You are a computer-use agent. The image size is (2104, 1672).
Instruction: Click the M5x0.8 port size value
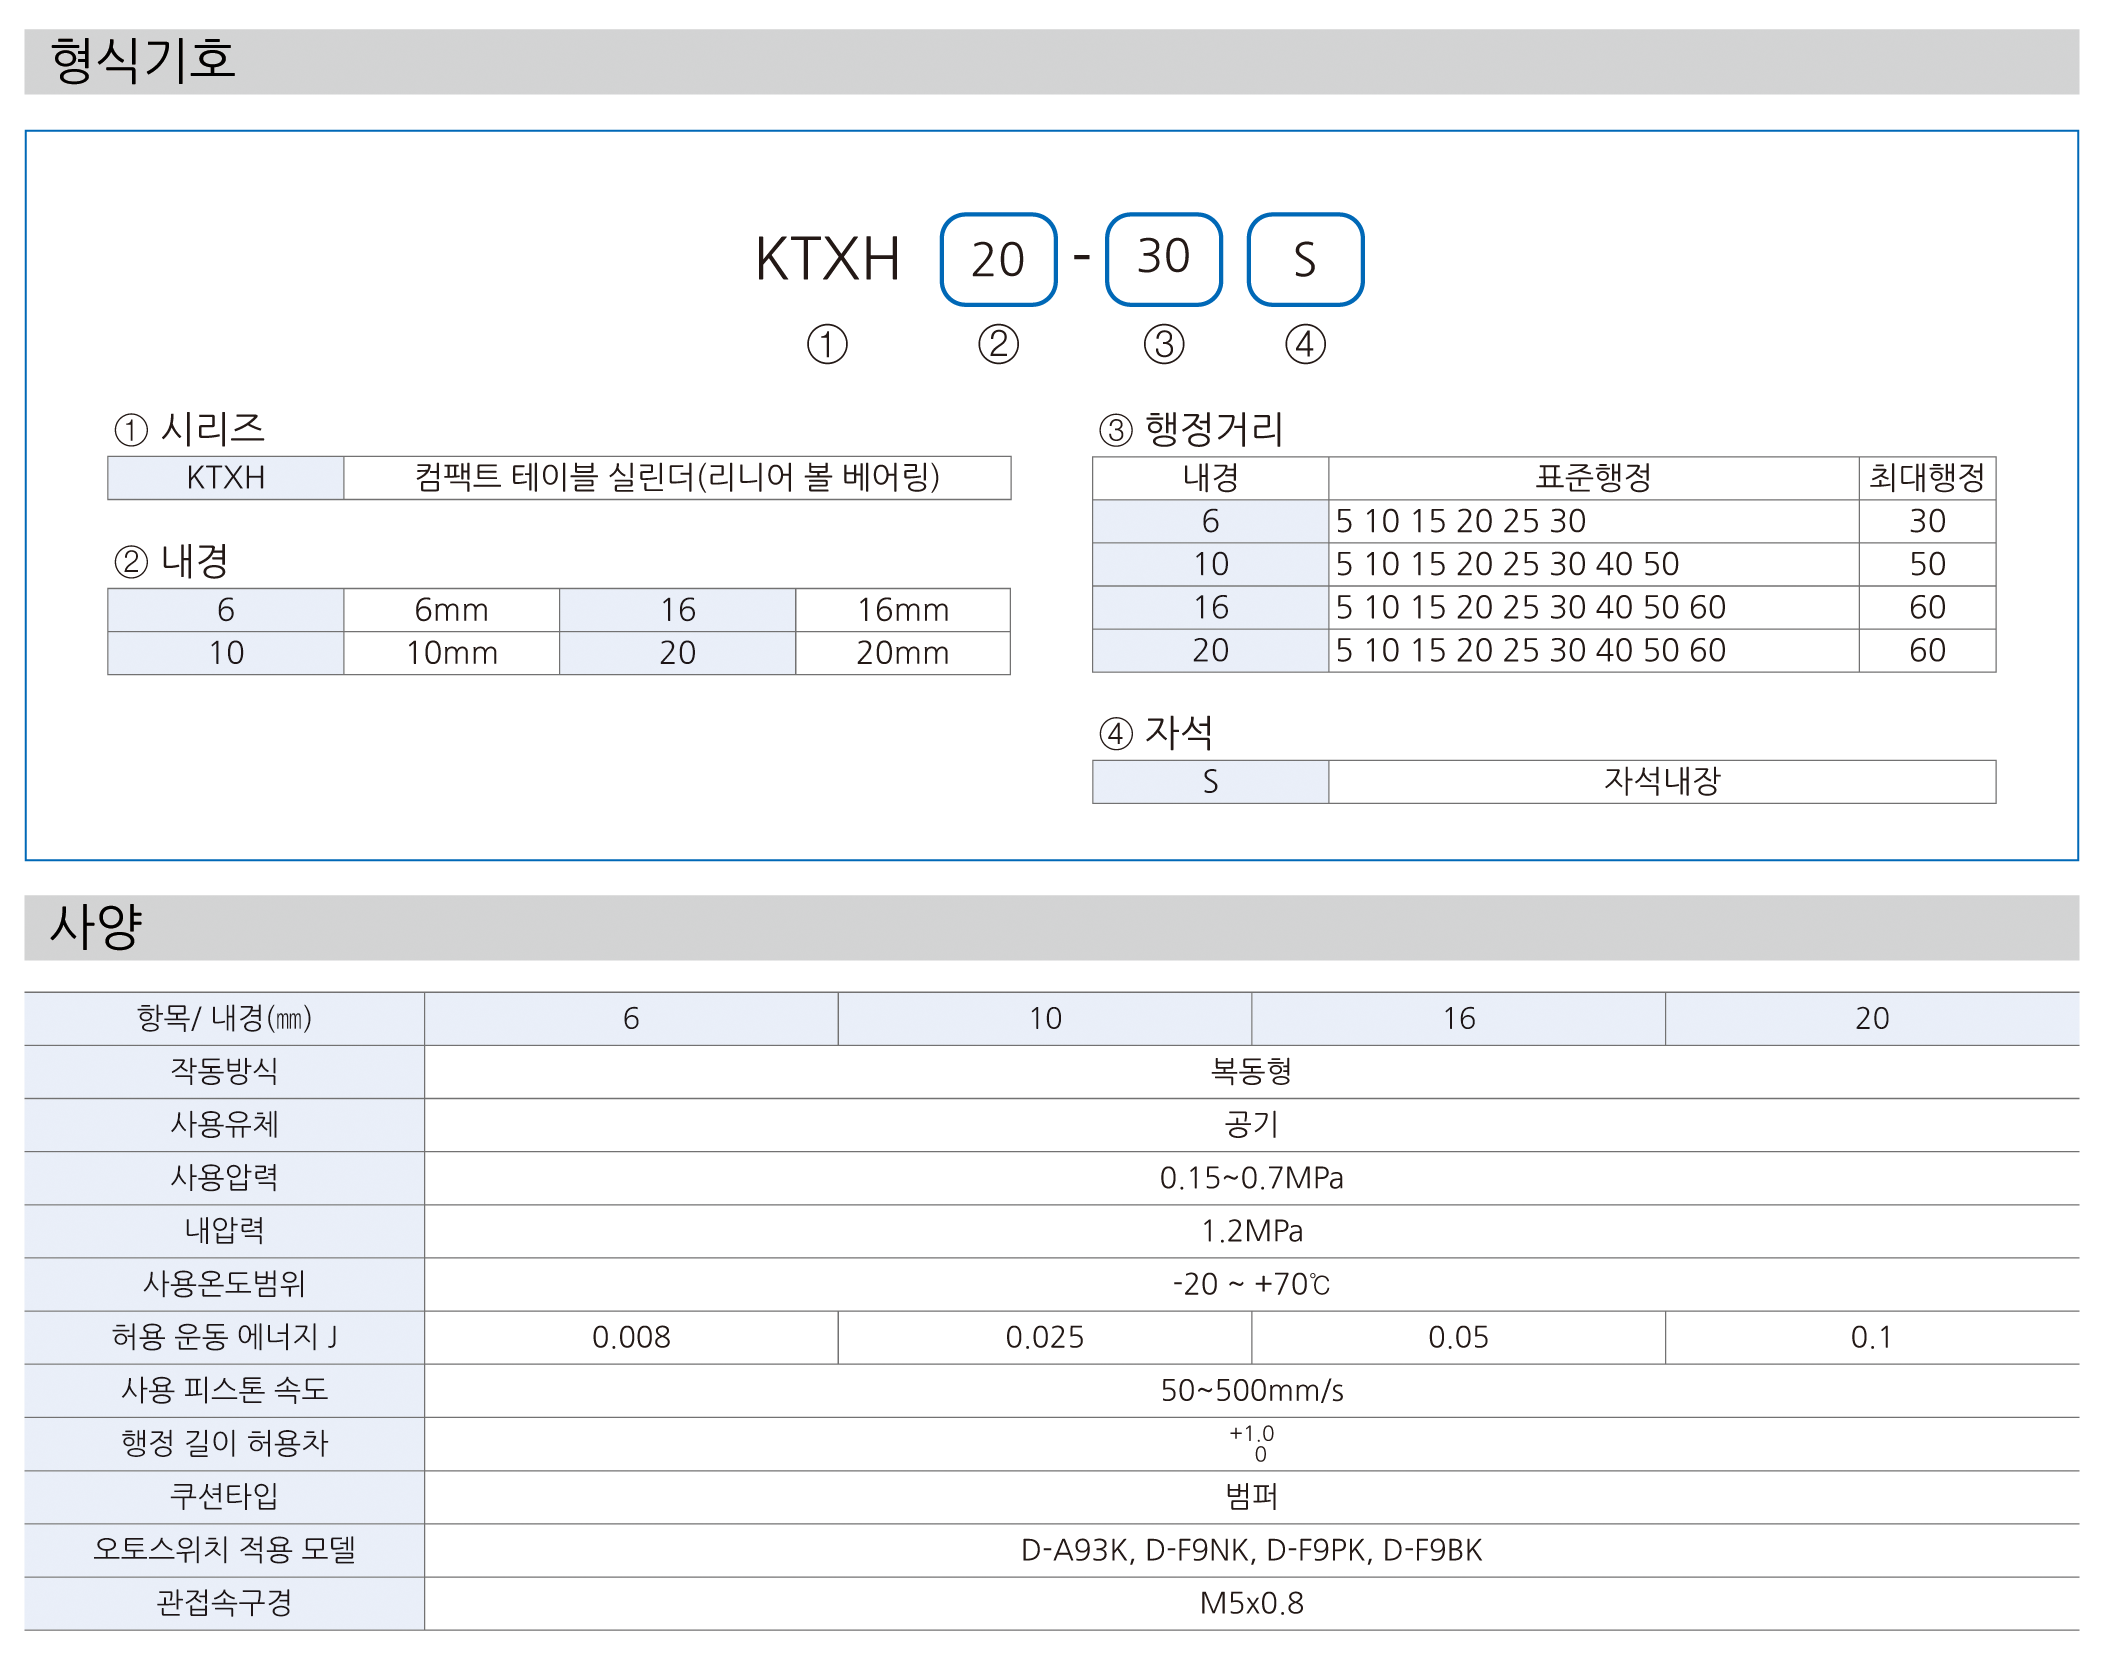[1251, 1603]
